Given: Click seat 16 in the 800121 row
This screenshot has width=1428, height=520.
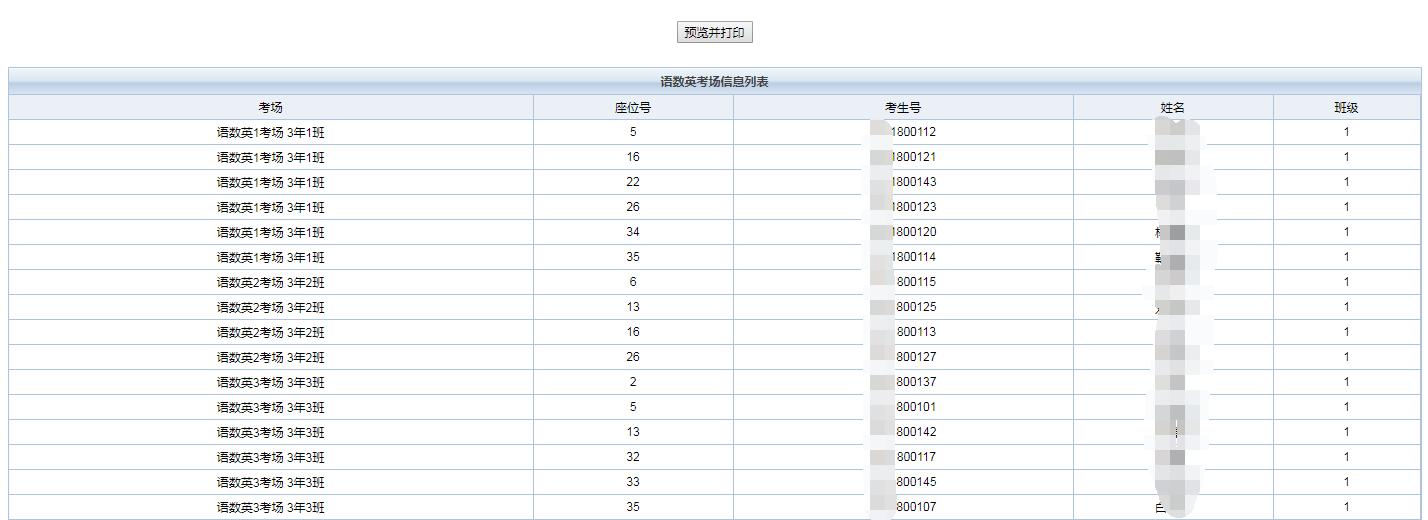Looking at the screenshot, I should pyautogui.click(x=633, y=157).
